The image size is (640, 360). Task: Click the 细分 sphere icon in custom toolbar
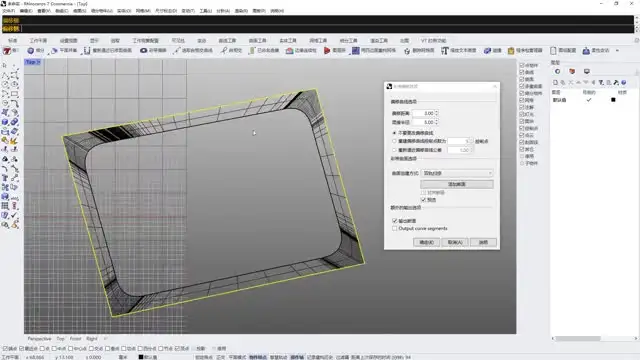pos(31,51)
